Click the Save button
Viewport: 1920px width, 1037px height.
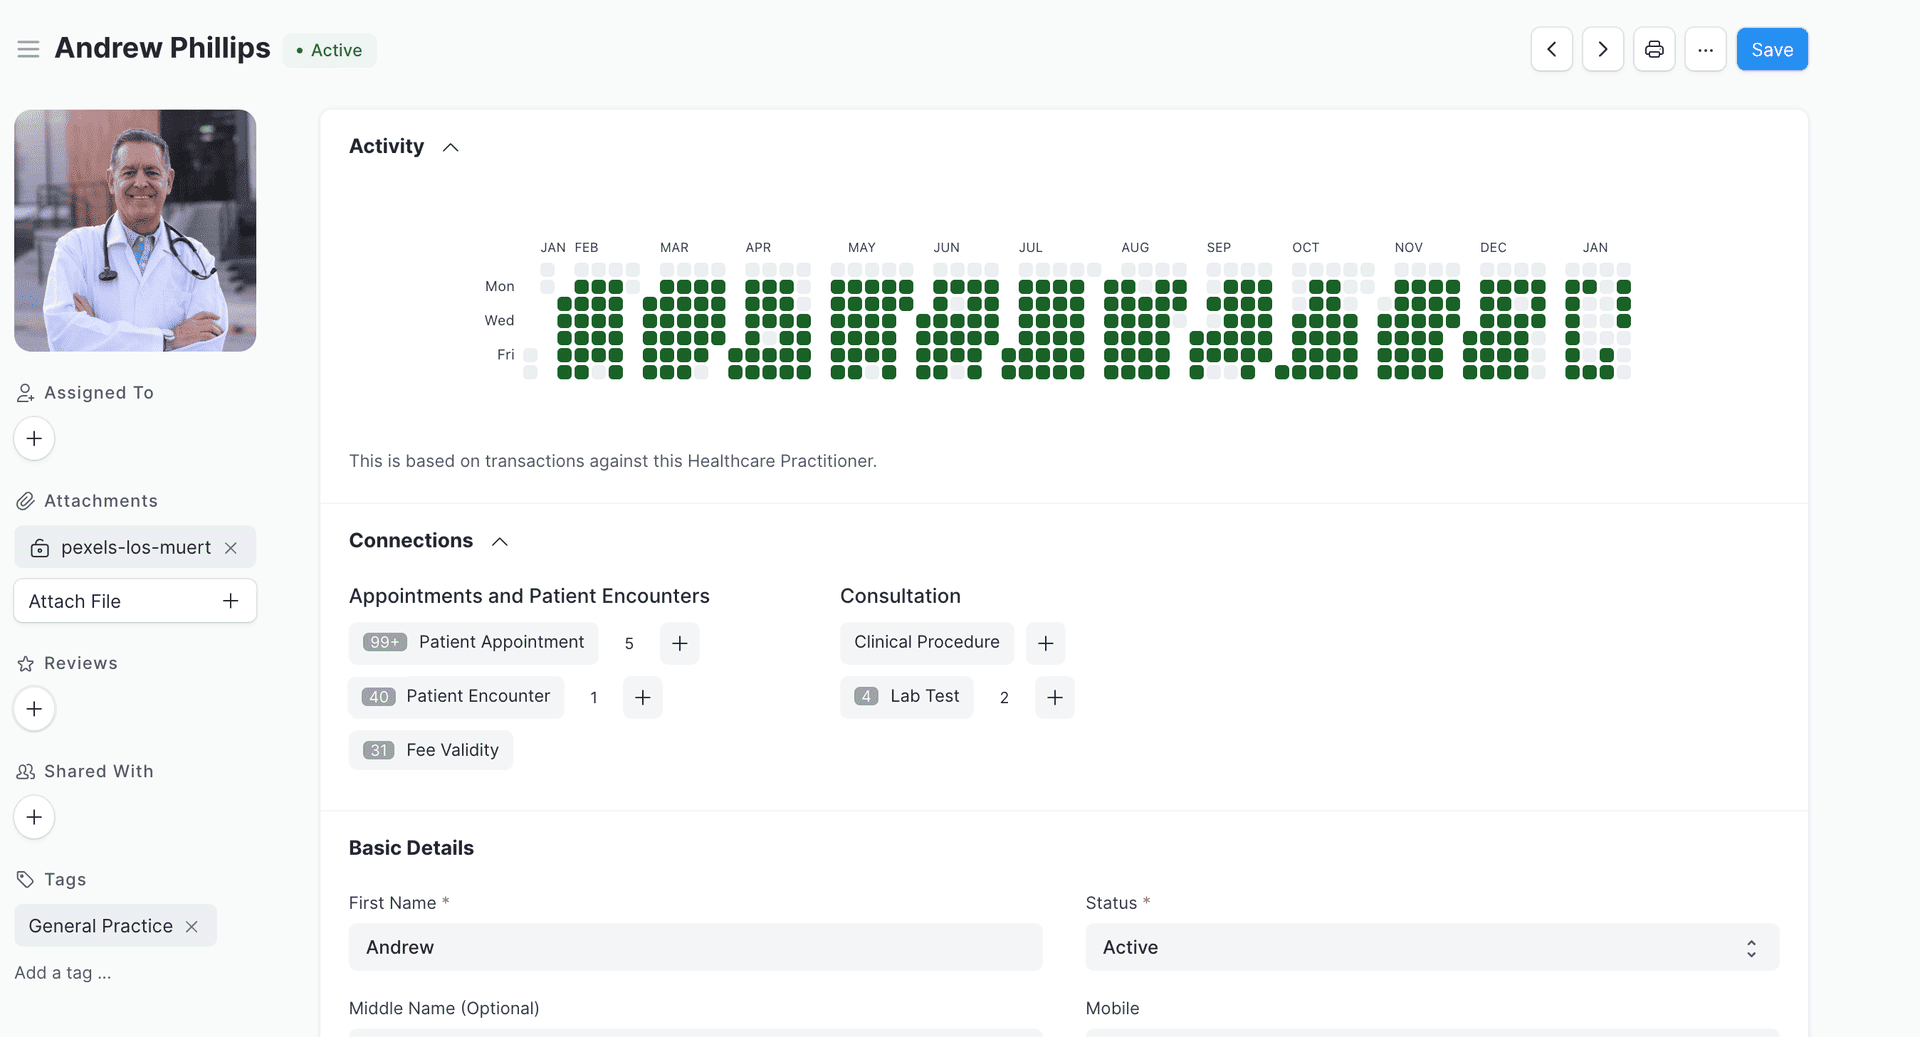[x=1771, y=49]
